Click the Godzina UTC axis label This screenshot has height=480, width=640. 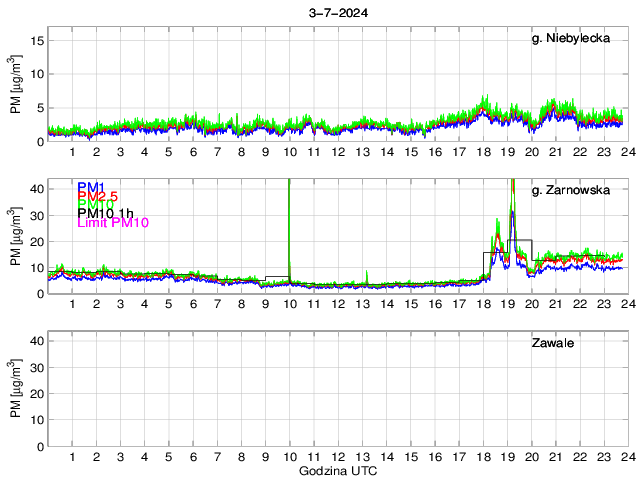point(336,470)
